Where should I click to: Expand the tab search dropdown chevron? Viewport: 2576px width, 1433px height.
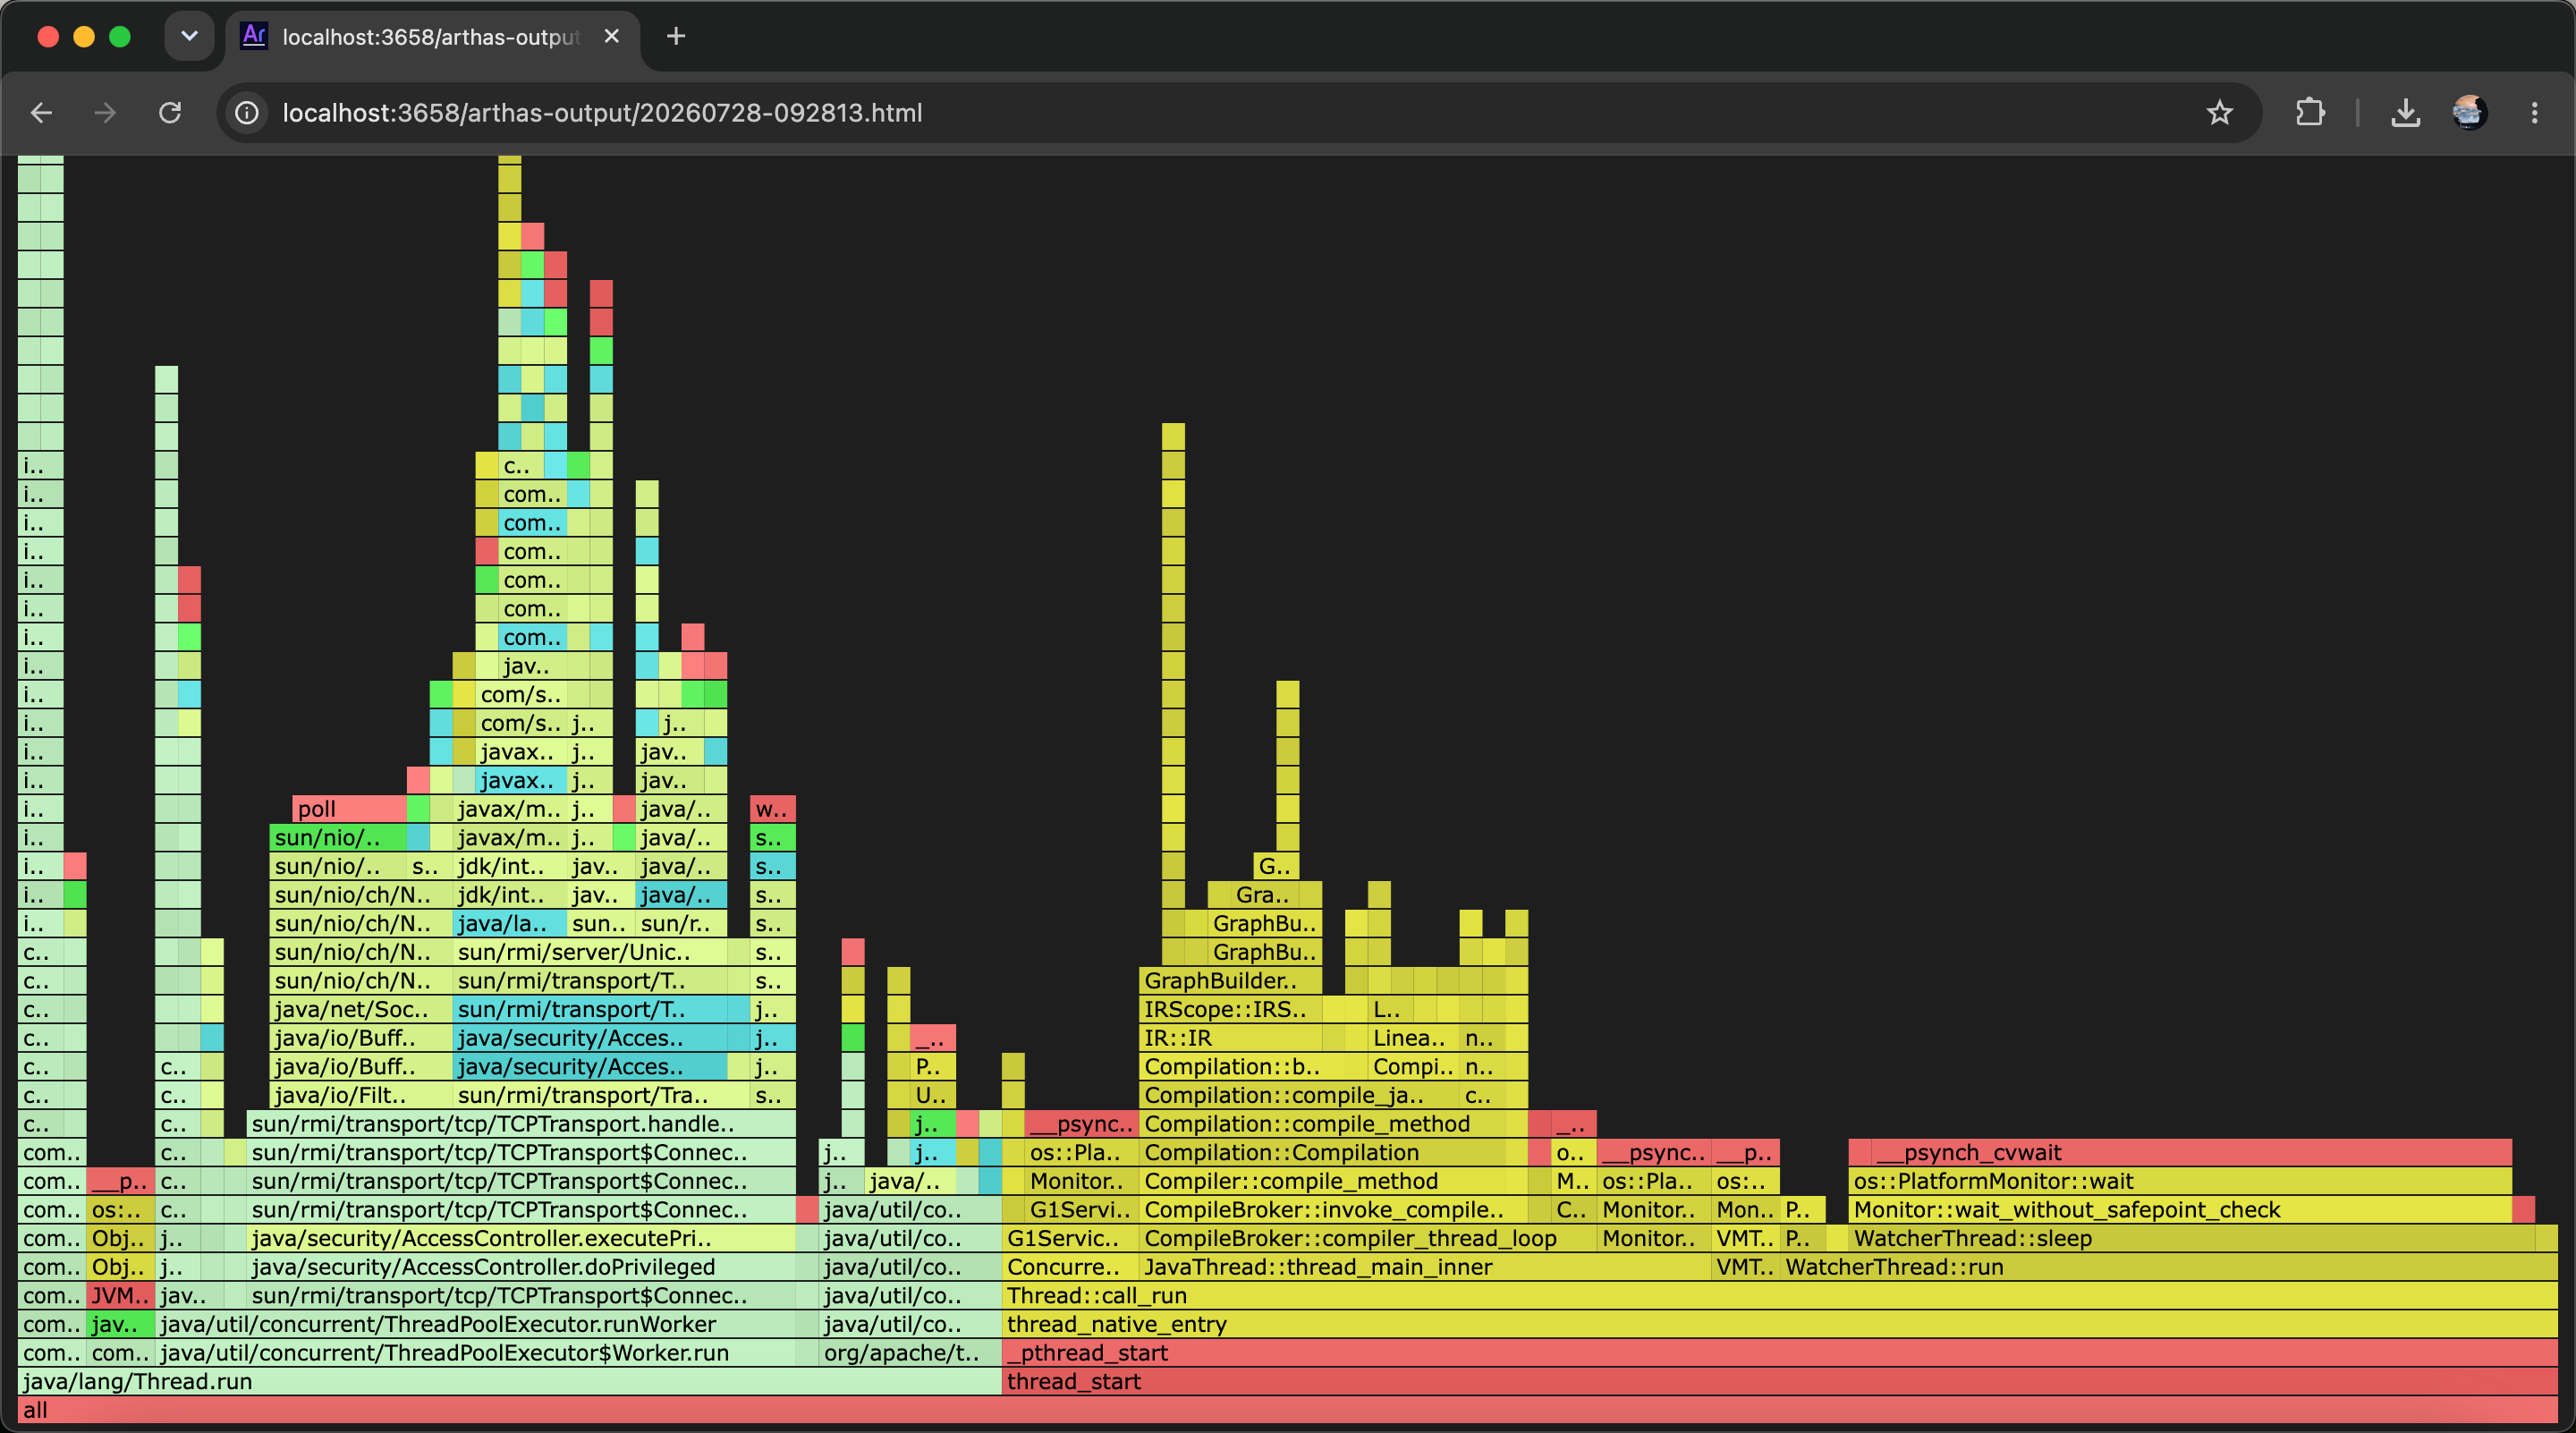189,37
